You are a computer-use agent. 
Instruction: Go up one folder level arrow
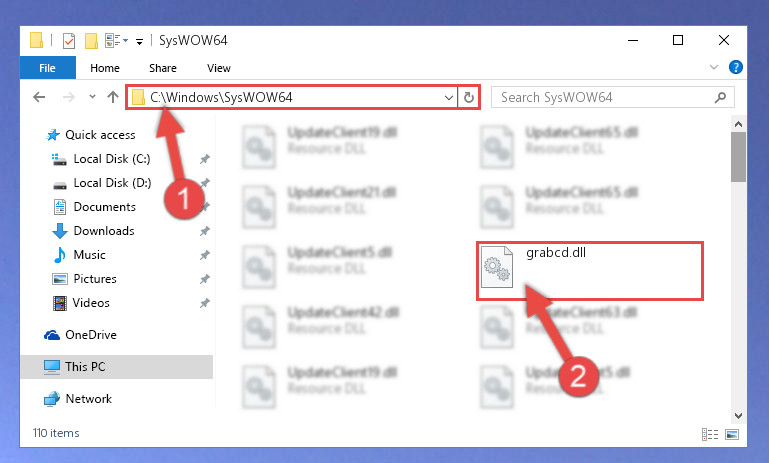click(x=113, y=97)
